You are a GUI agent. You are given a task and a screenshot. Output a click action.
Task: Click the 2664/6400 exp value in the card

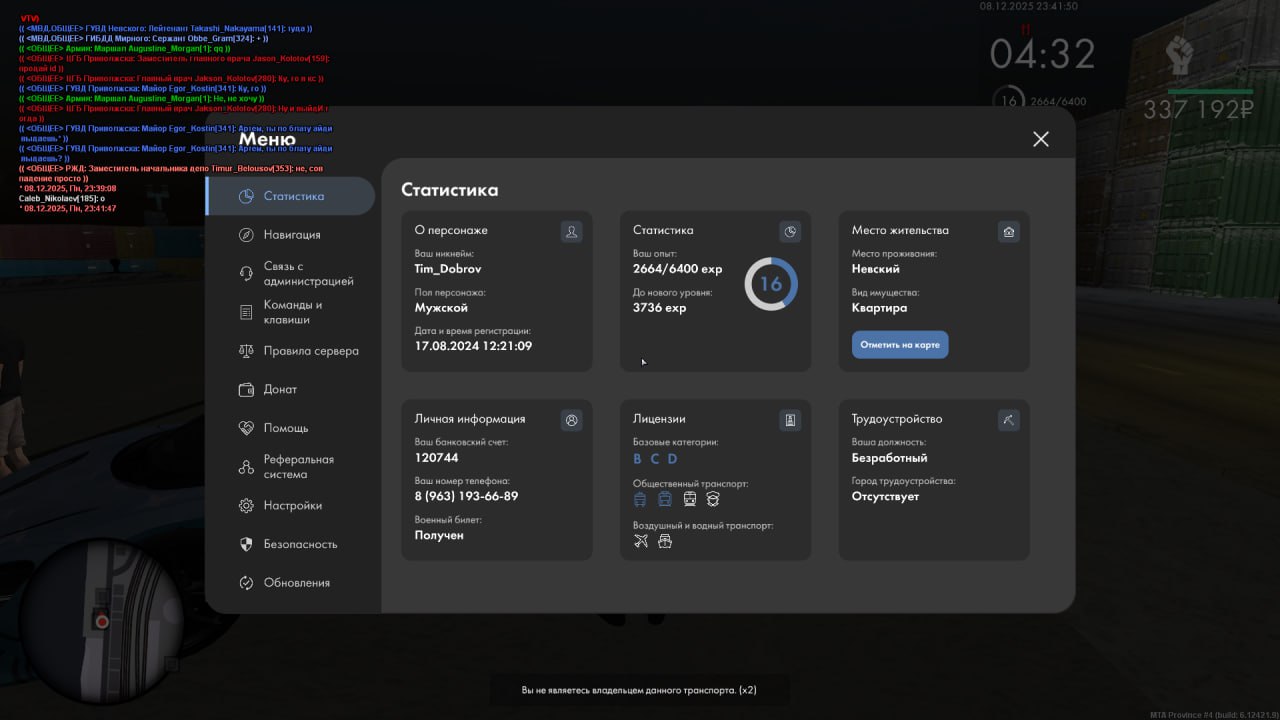point(678,269)
